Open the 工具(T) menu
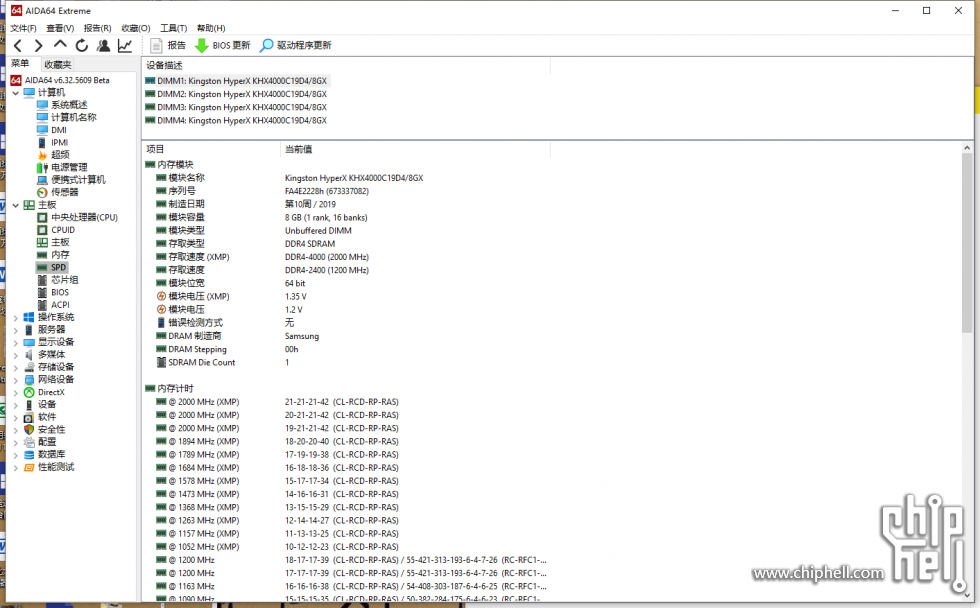The height and width of the screenshot is (608, 980). pyautogui.click(x=174, y=28)
